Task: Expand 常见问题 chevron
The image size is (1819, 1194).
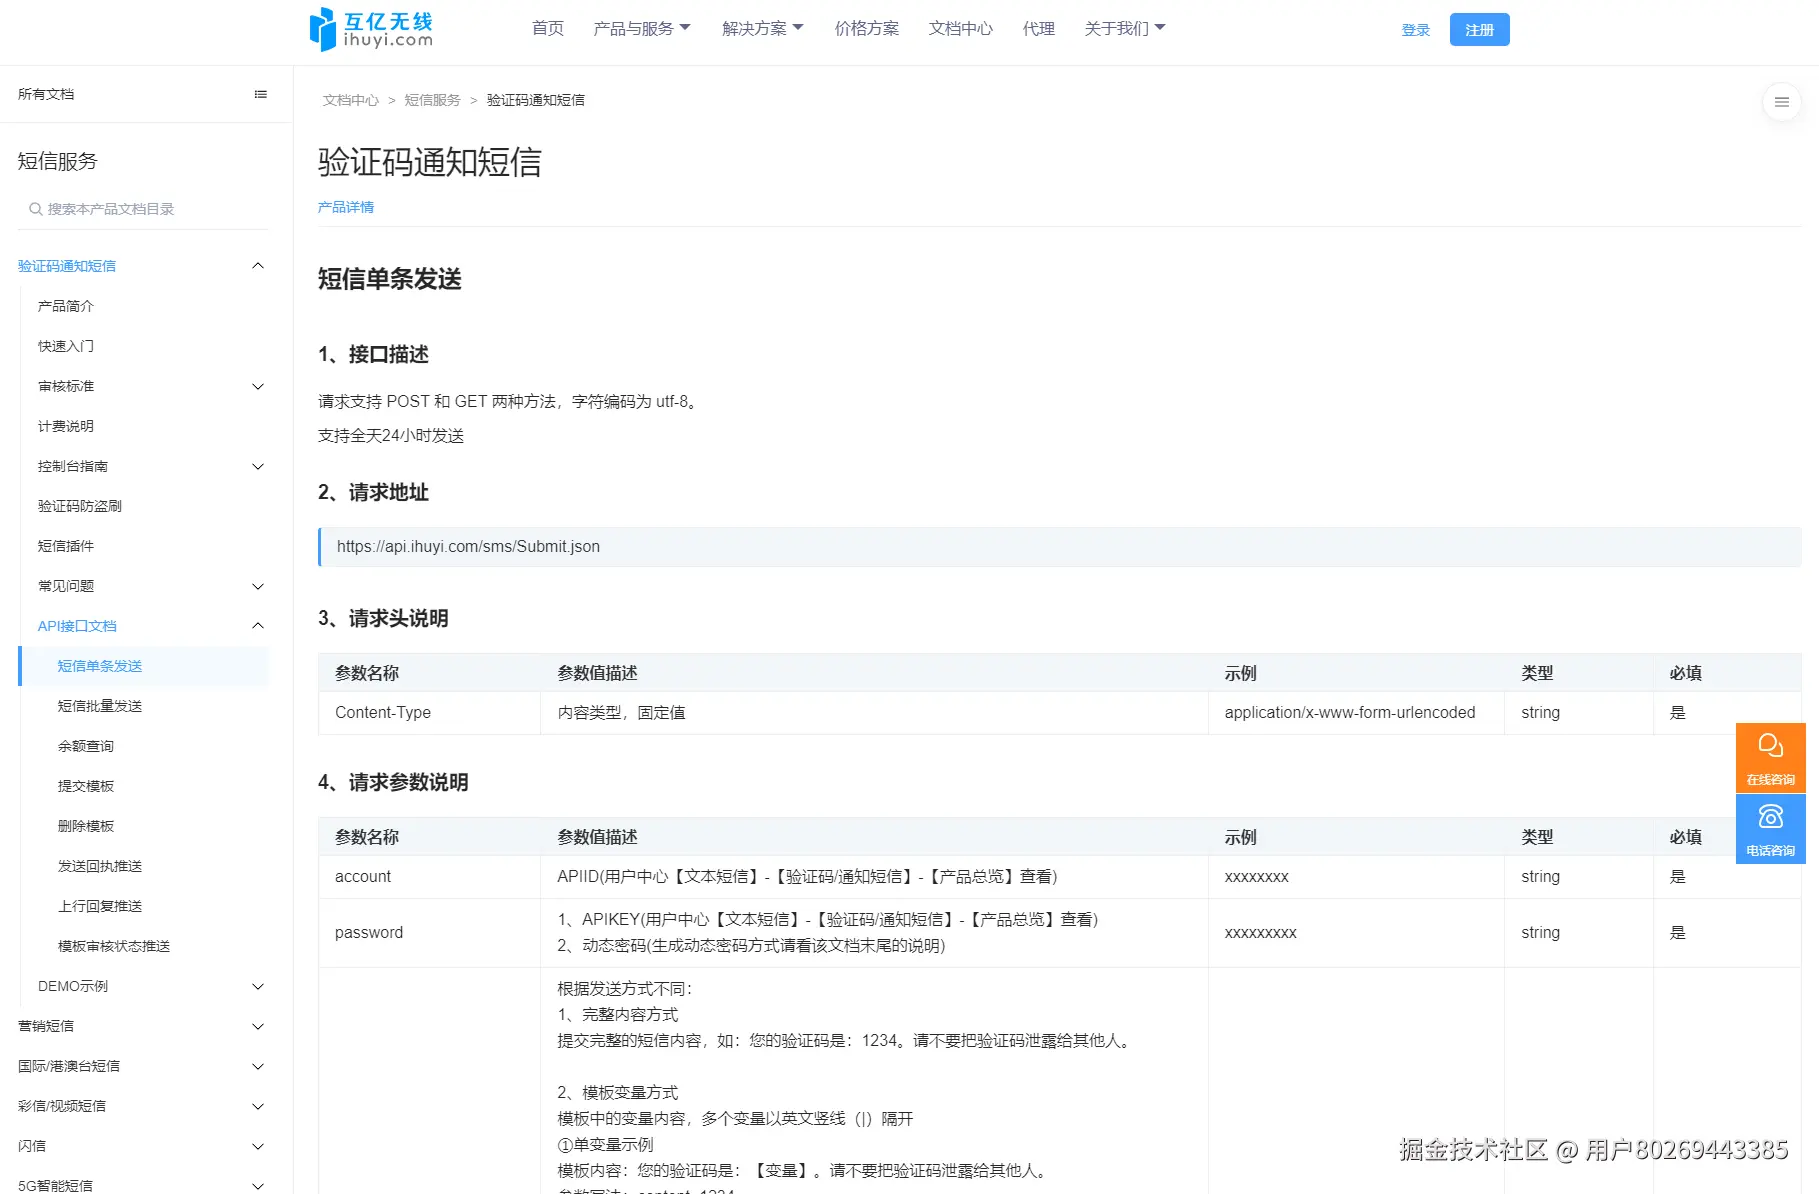Action: coord(258,586)
